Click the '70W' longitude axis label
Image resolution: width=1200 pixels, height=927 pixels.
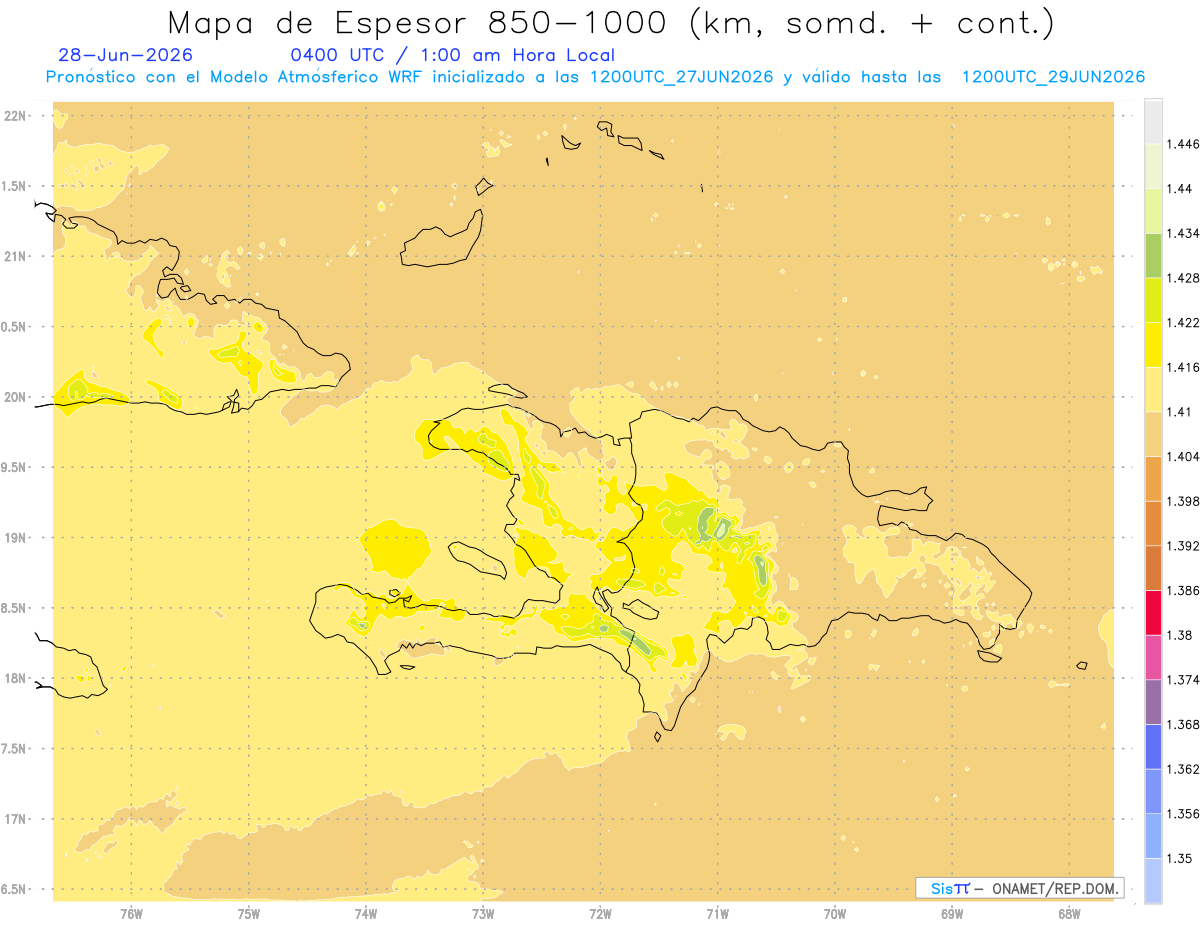tap(835, 913)
